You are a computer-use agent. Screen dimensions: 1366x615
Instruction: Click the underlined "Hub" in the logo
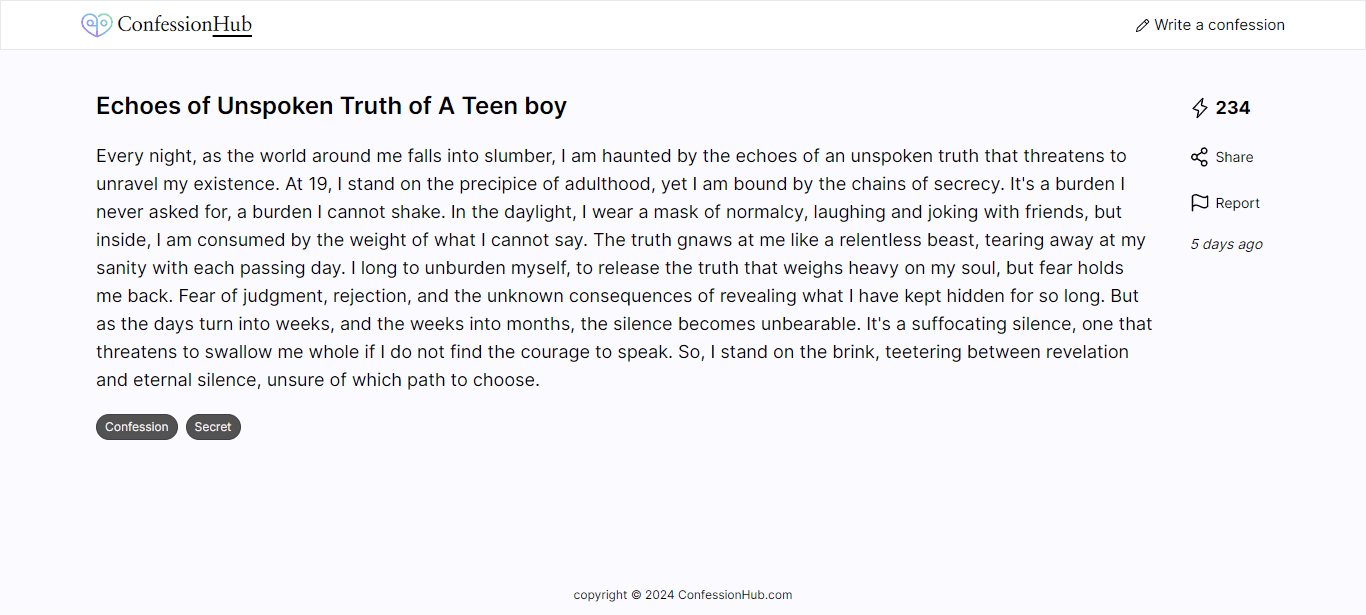point(233,25)
